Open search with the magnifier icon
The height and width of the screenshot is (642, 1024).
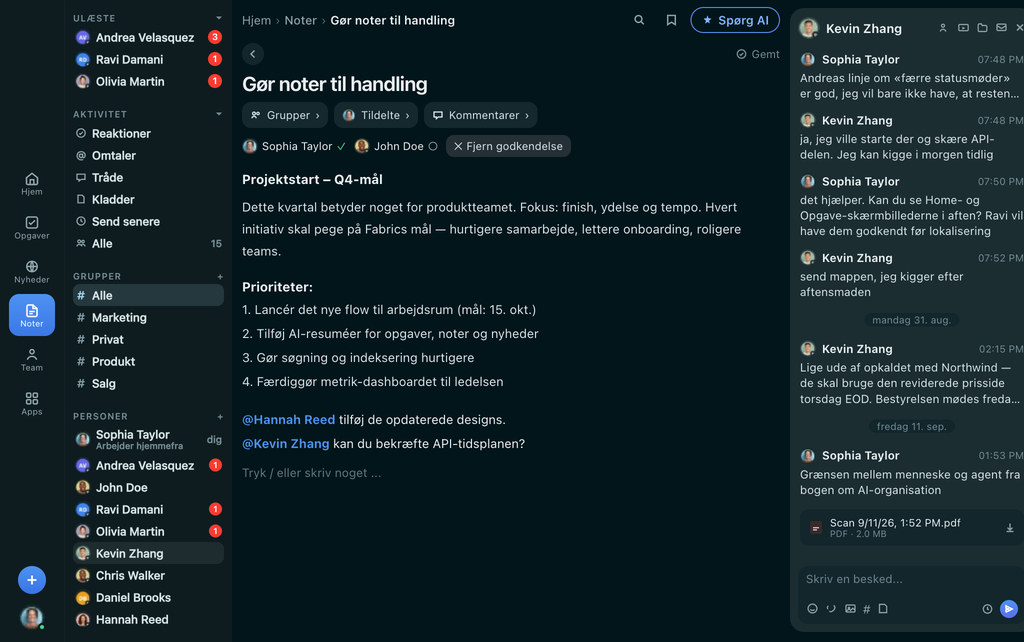pos(639,20)
